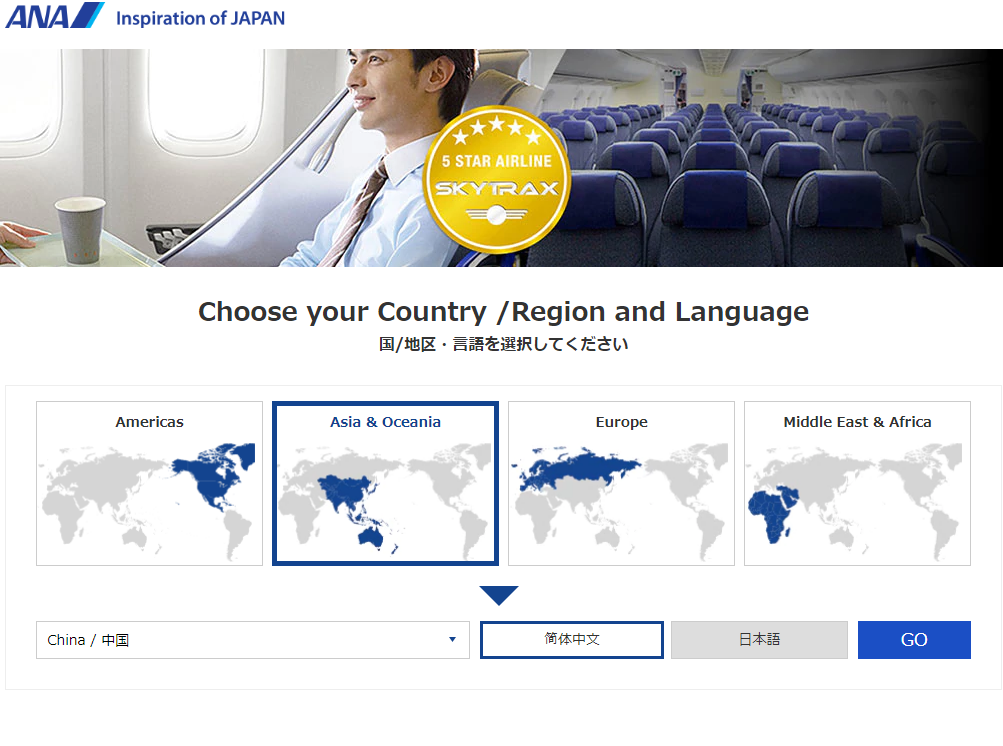
Task: Open the China / 中国 country dropdown
Action: pos(253,640)
